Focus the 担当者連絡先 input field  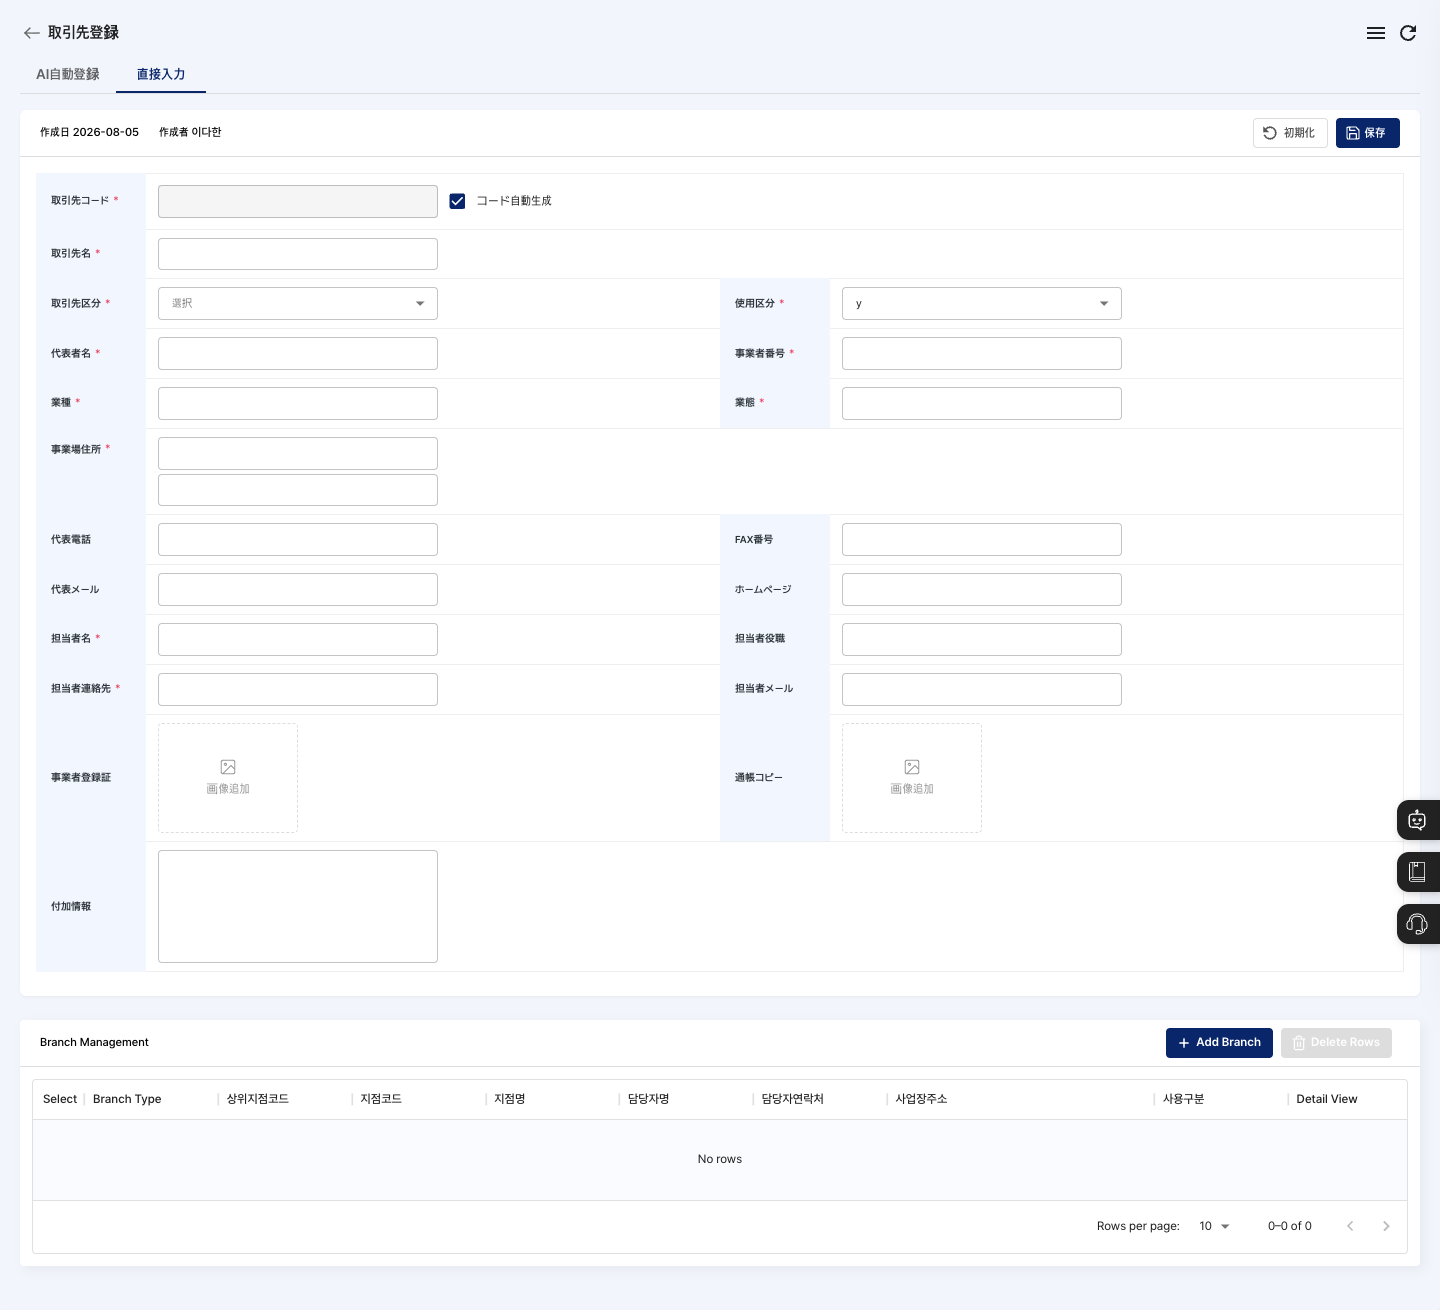tap(298, 689)
